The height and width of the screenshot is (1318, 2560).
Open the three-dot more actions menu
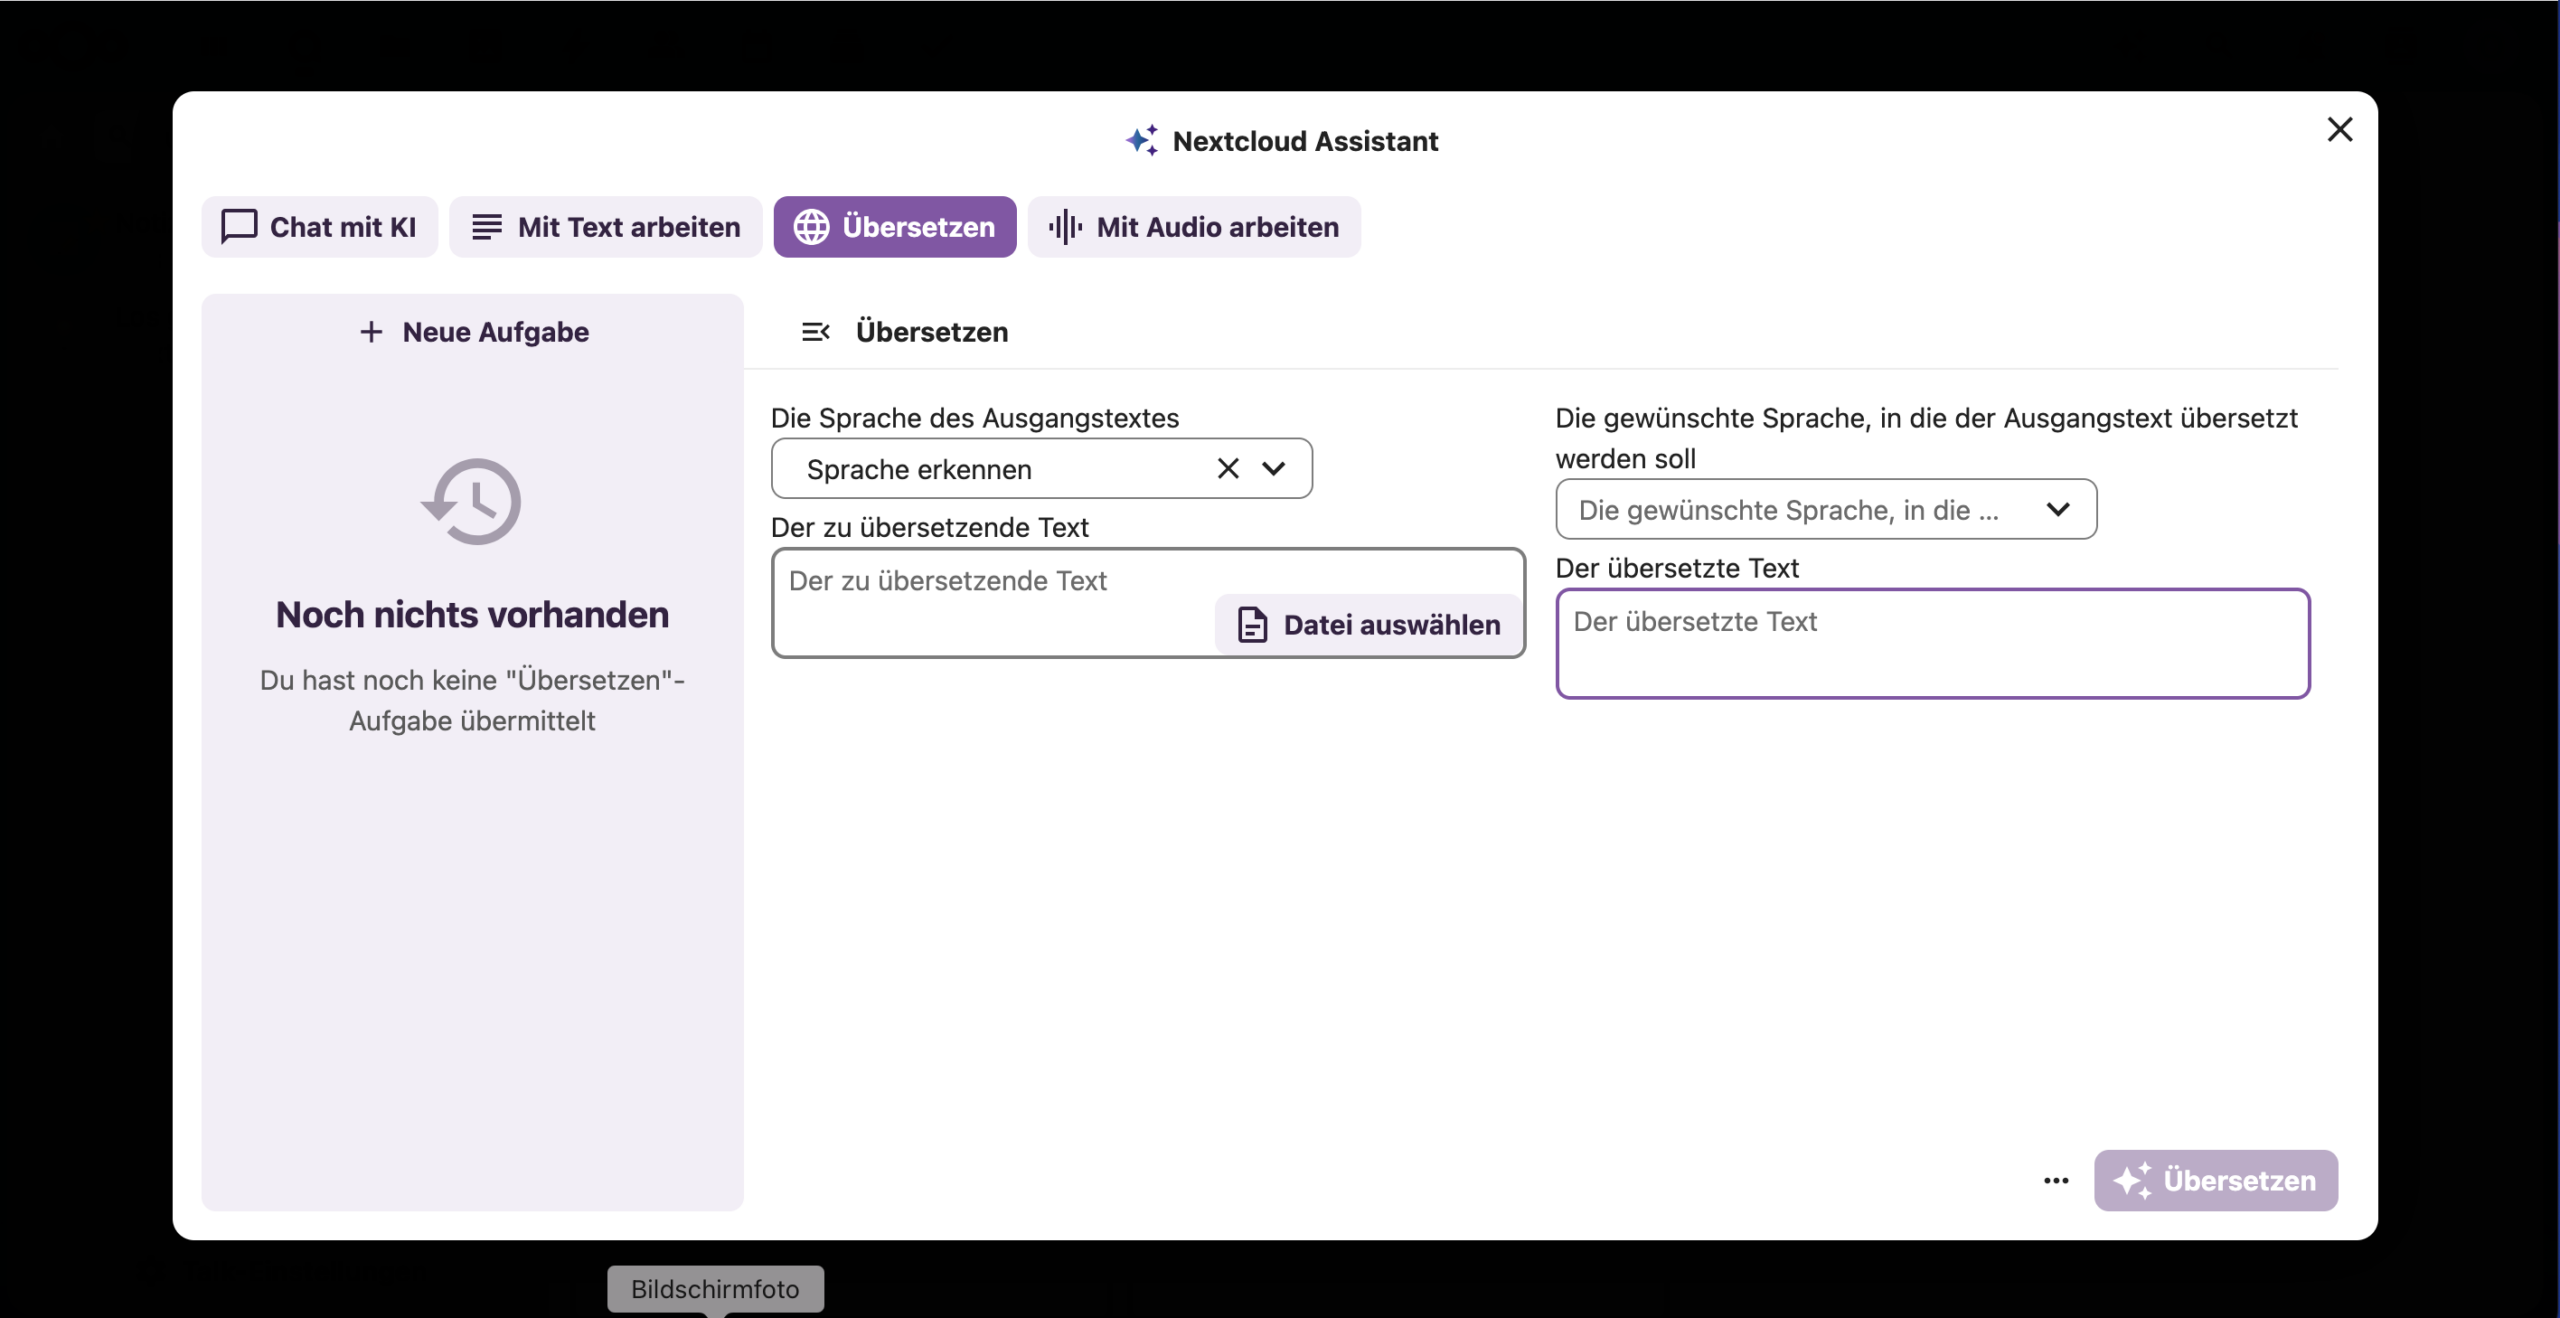pos(2055,1181)
